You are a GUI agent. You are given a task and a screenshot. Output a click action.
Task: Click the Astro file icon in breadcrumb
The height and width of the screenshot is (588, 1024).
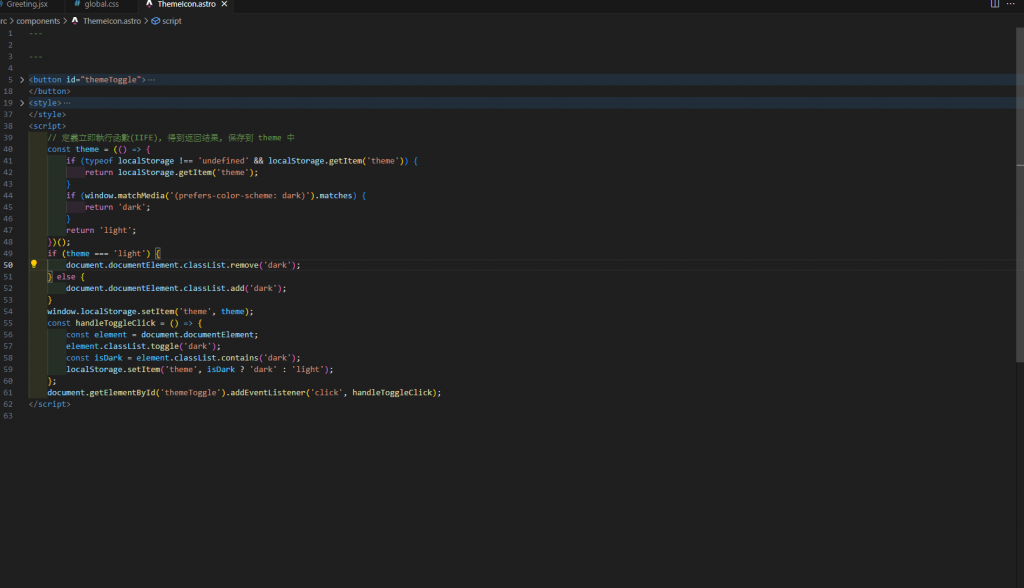pos(75,21)
